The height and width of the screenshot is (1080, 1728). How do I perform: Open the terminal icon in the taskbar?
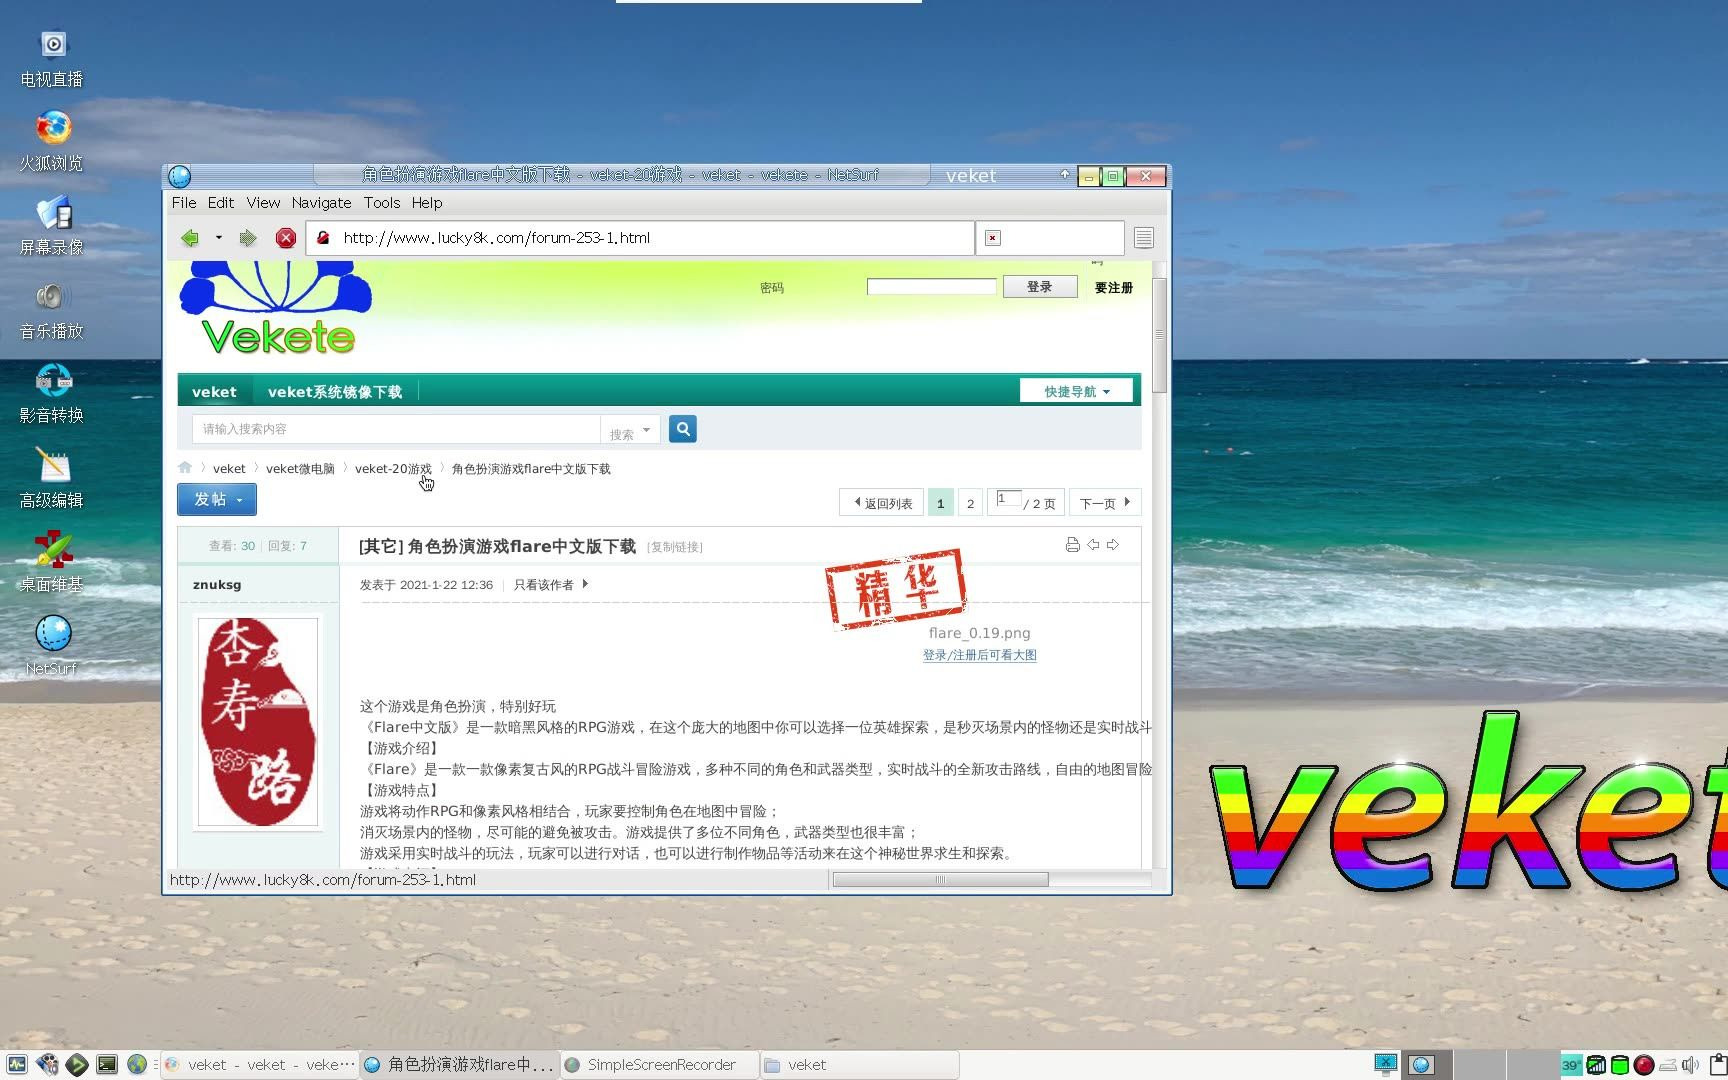pyautogui.click(x=107, y=1065)
